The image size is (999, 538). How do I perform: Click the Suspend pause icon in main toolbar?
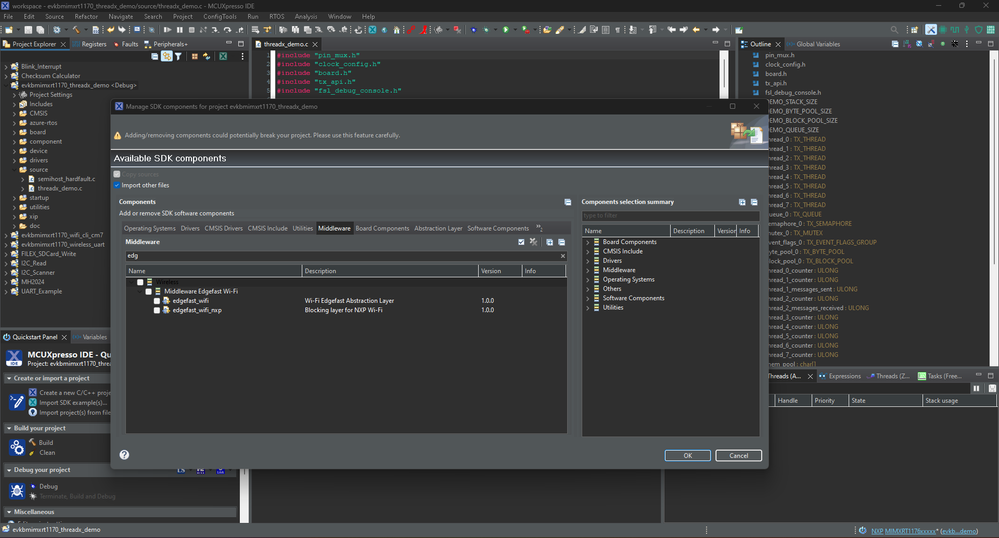click(x=180, y=30)
